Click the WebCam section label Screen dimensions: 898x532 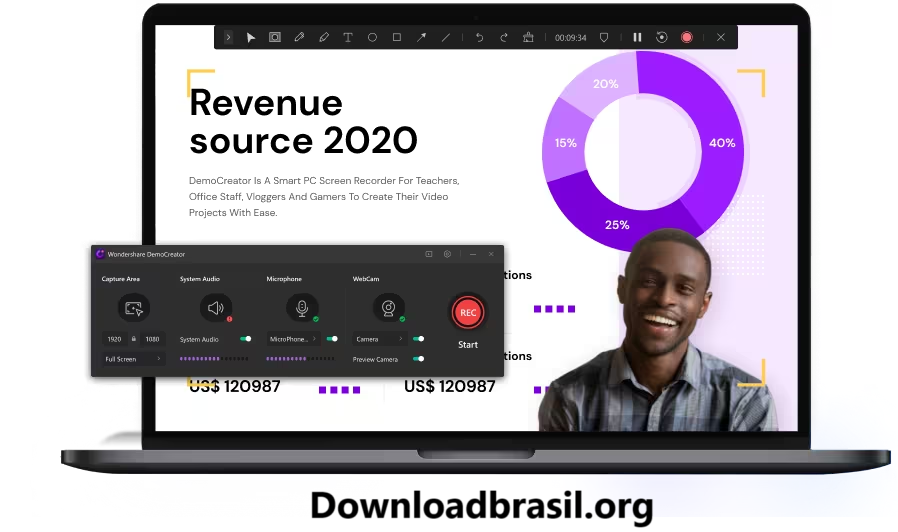pos(366,279)
